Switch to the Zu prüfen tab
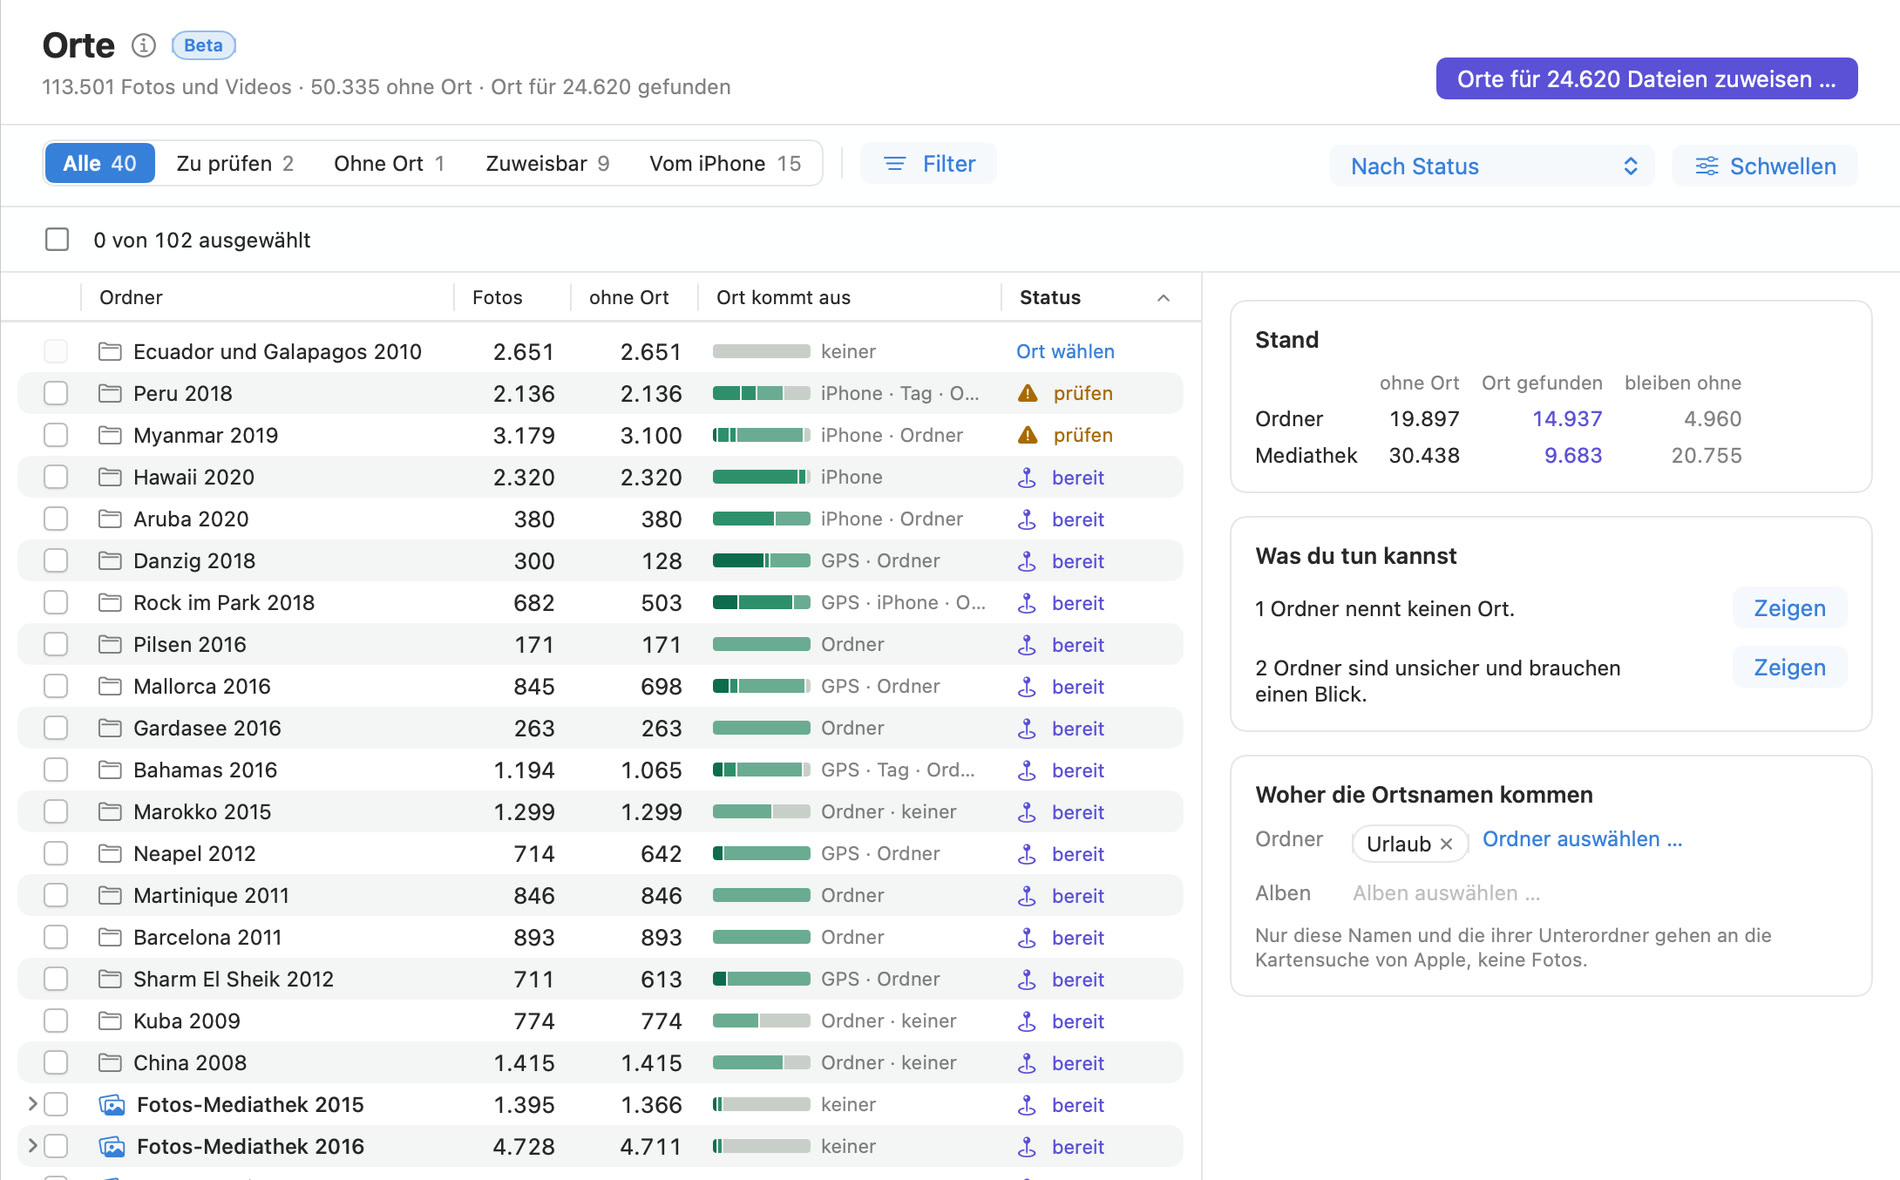This screenshot has height=1180, width=1900. point(235,163)
